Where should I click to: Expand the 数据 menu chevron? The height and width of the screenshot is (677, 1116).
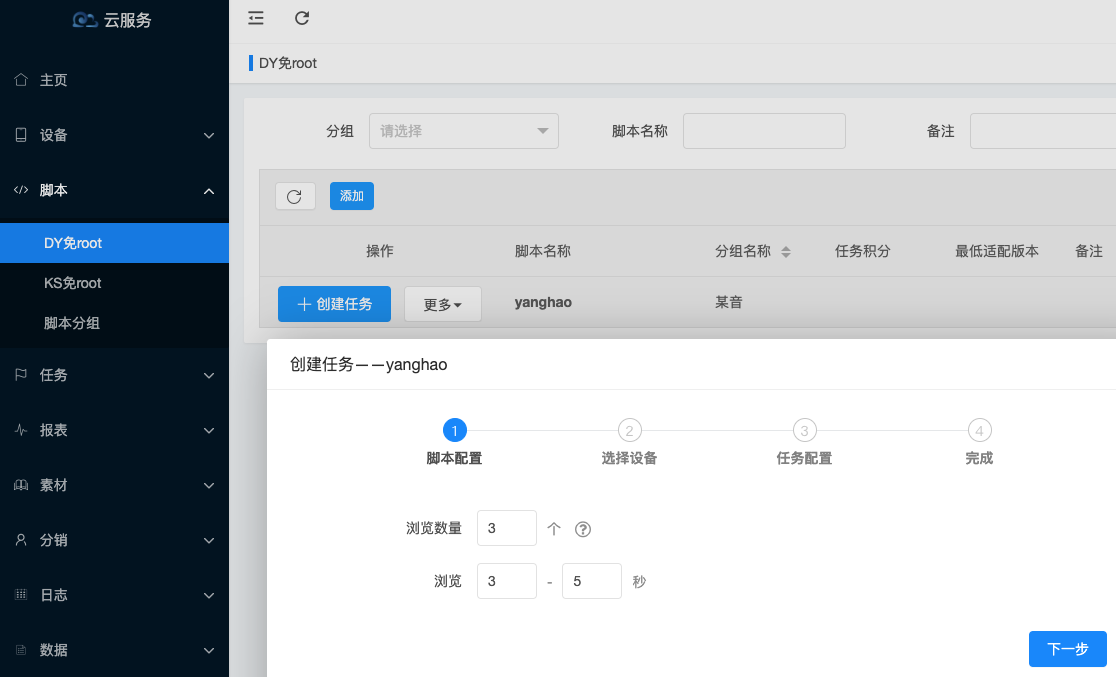point(209,651)
